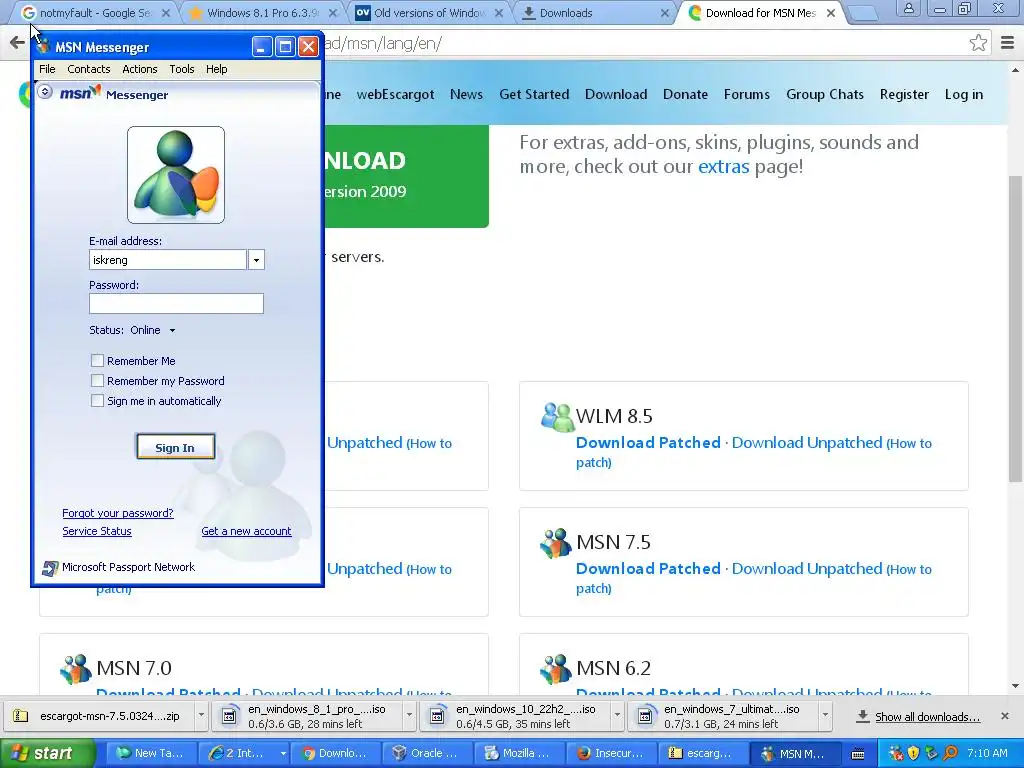
Task: Click the webEscargot navigation link
Action: point(395,95)
